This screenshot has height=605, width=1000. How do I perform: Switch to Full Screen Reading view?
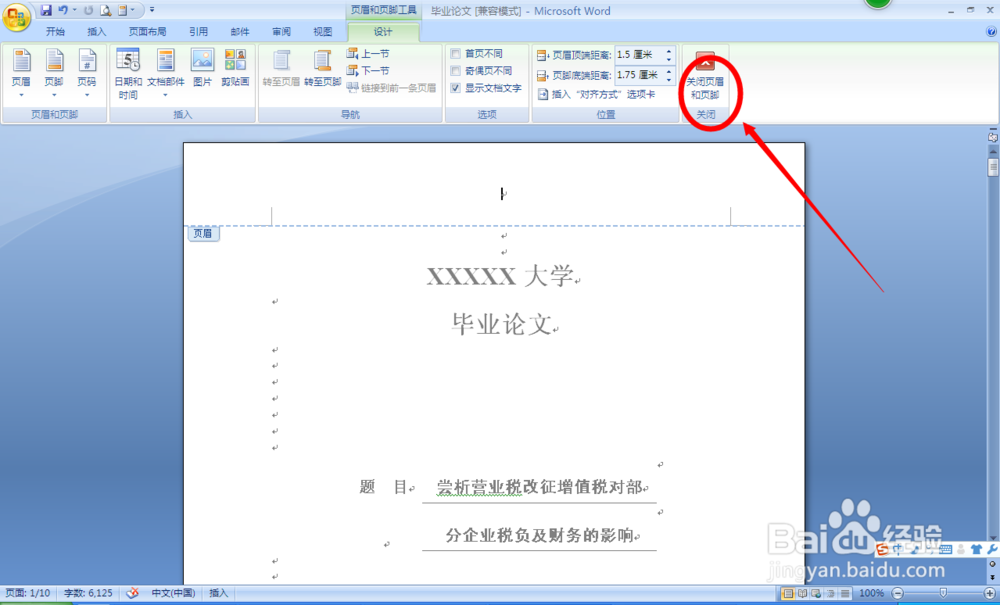[802, 594]
